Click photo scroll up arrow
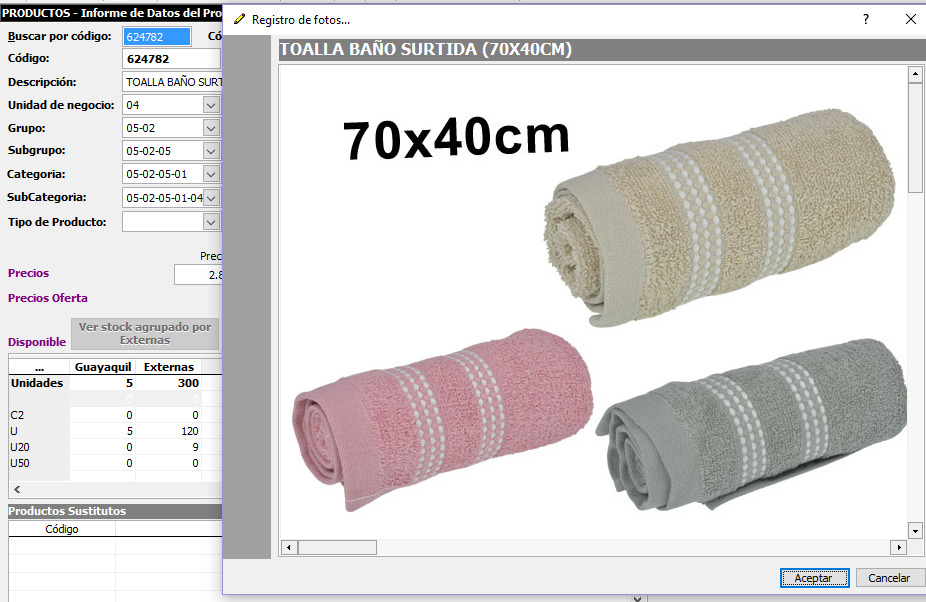The width and height of the screenshot is (926, 602). click(915, 75)
